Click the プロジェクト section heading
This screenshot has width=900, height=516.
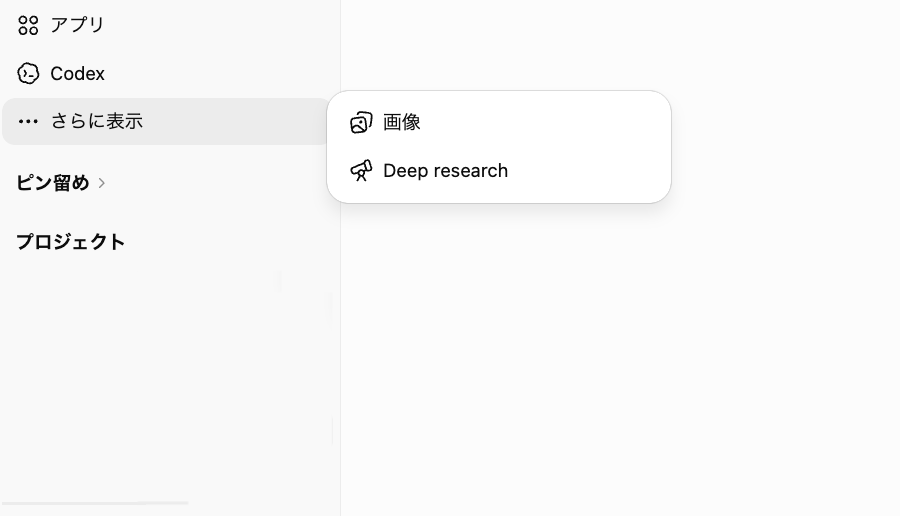71,242
